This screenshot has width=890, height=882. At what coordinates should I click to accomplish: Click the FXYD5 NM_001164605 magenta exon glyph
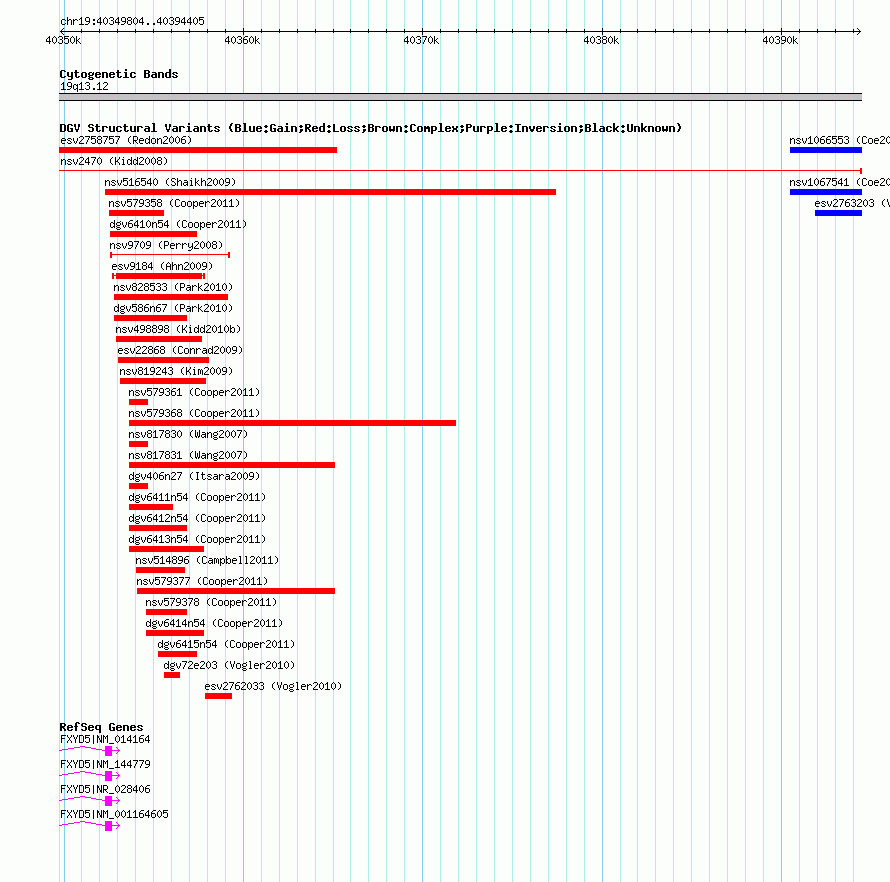[x=108, y=826]
